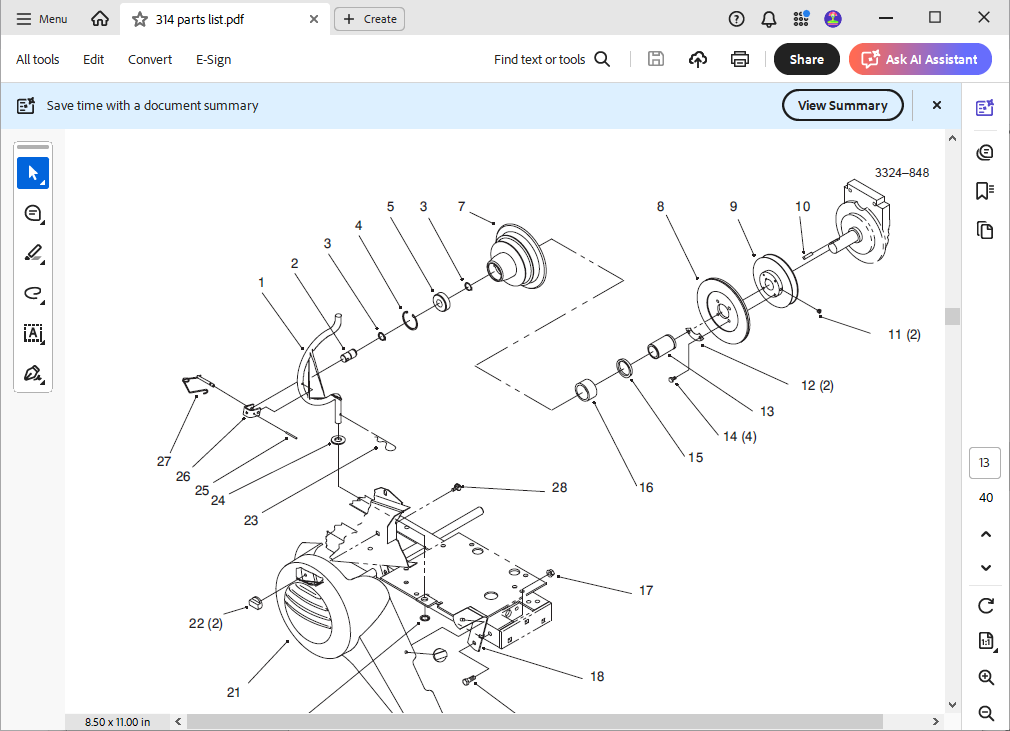Open the Adobe apps grid icon
1010x731 pixels.
801,19
